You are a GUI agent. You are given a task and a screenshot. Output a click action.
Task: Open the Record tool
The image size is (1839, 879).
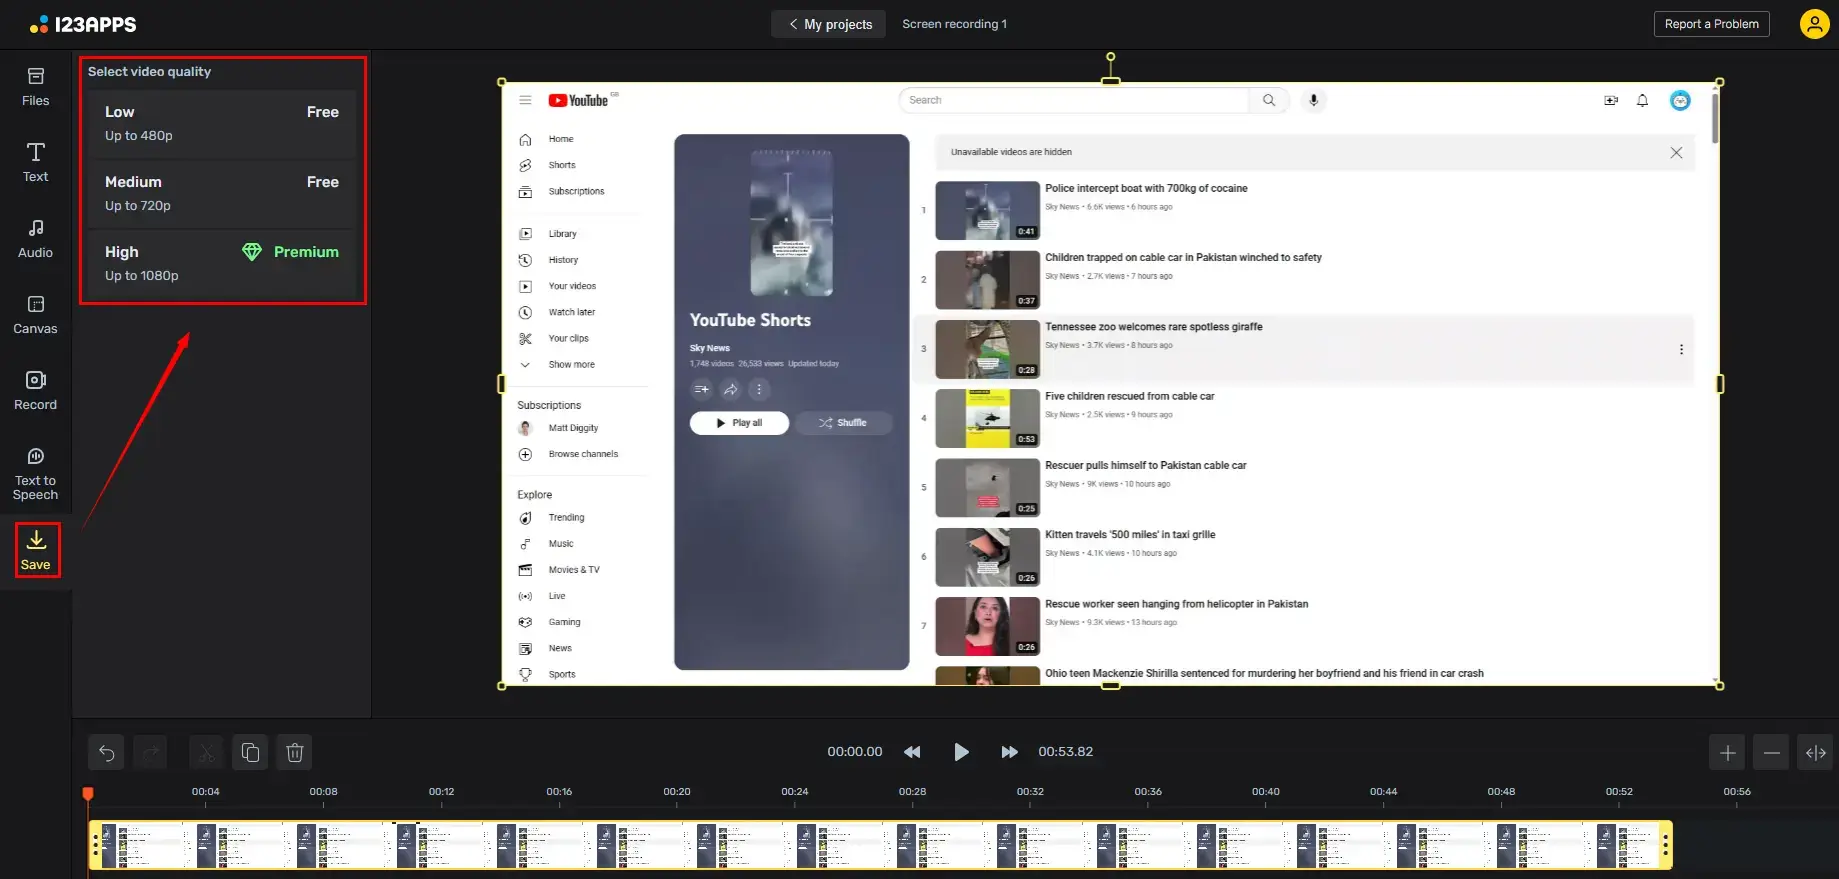[35, 391]
